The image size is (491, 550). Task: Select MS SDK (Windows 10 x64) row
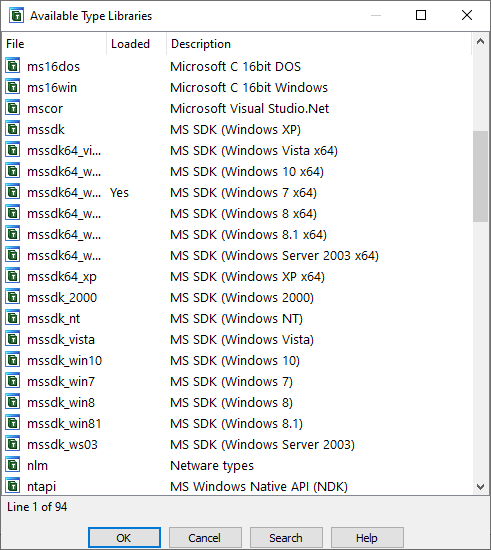tap(237, 172)
